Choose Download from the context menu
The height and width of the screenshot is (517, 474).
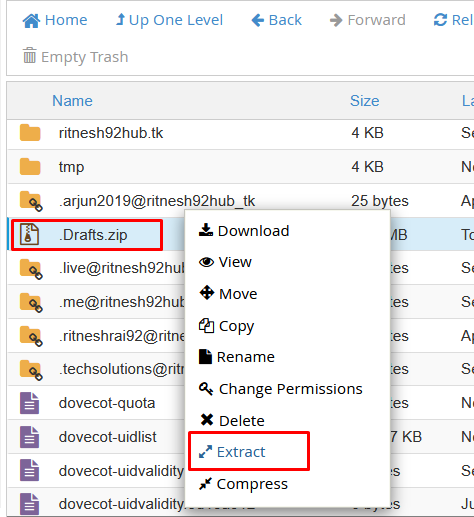(x=244, y=231)
